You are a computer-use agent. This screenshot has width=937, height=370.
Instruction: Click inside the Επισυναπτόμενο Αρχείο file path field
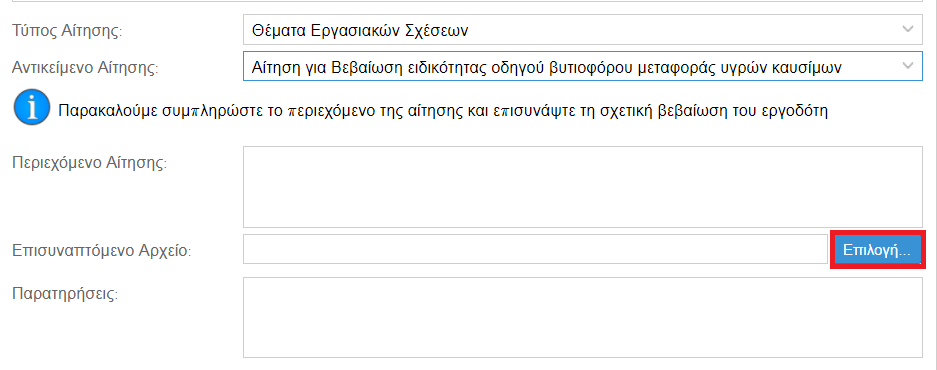(x=535, y=249)
